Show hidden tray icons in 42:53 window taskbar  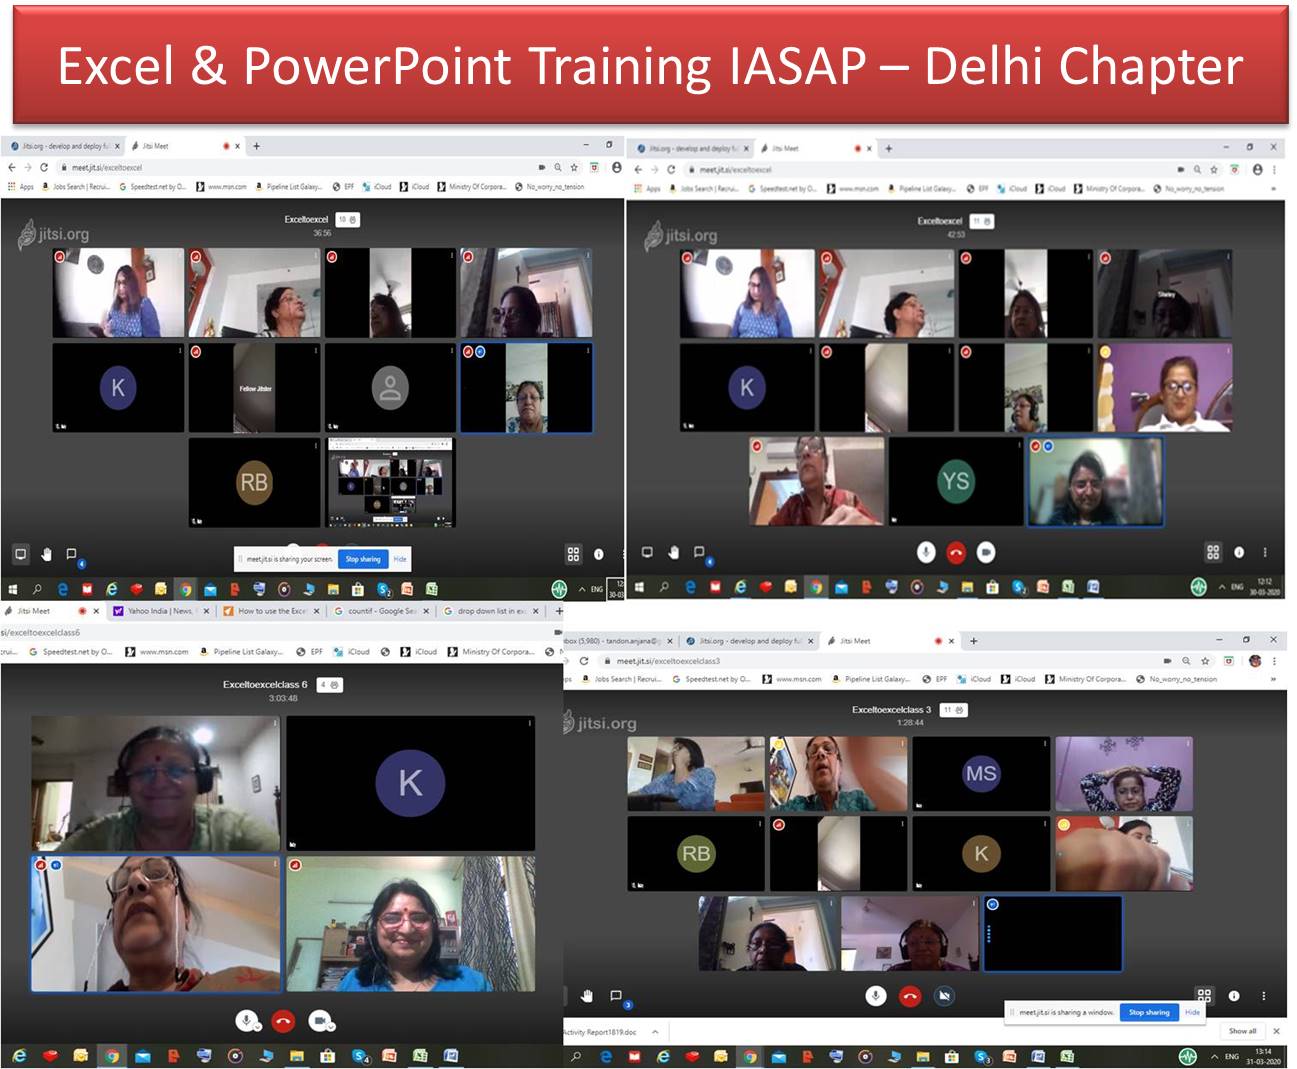tap(1221, 587)
